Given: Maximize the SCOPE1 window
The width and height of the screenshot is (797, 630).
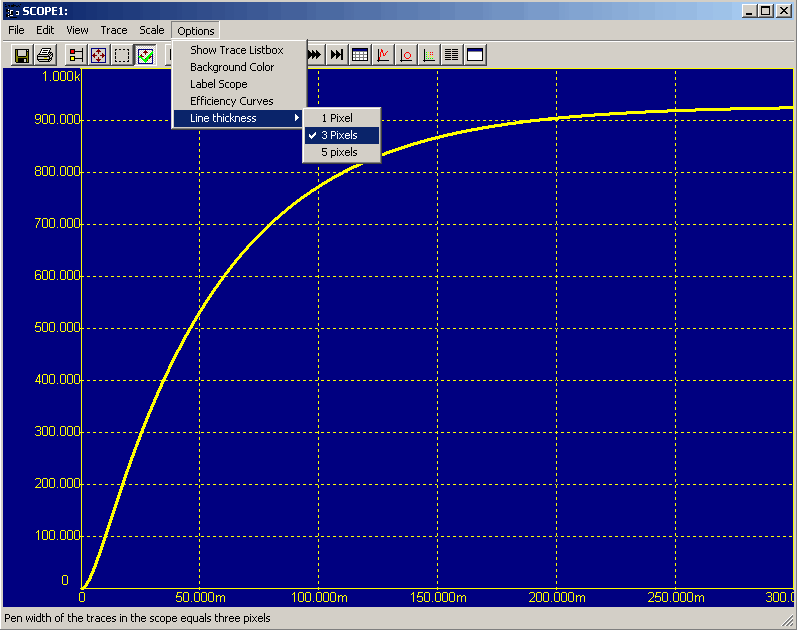Looking at the screenshot, I should click(x=765, y=11).
